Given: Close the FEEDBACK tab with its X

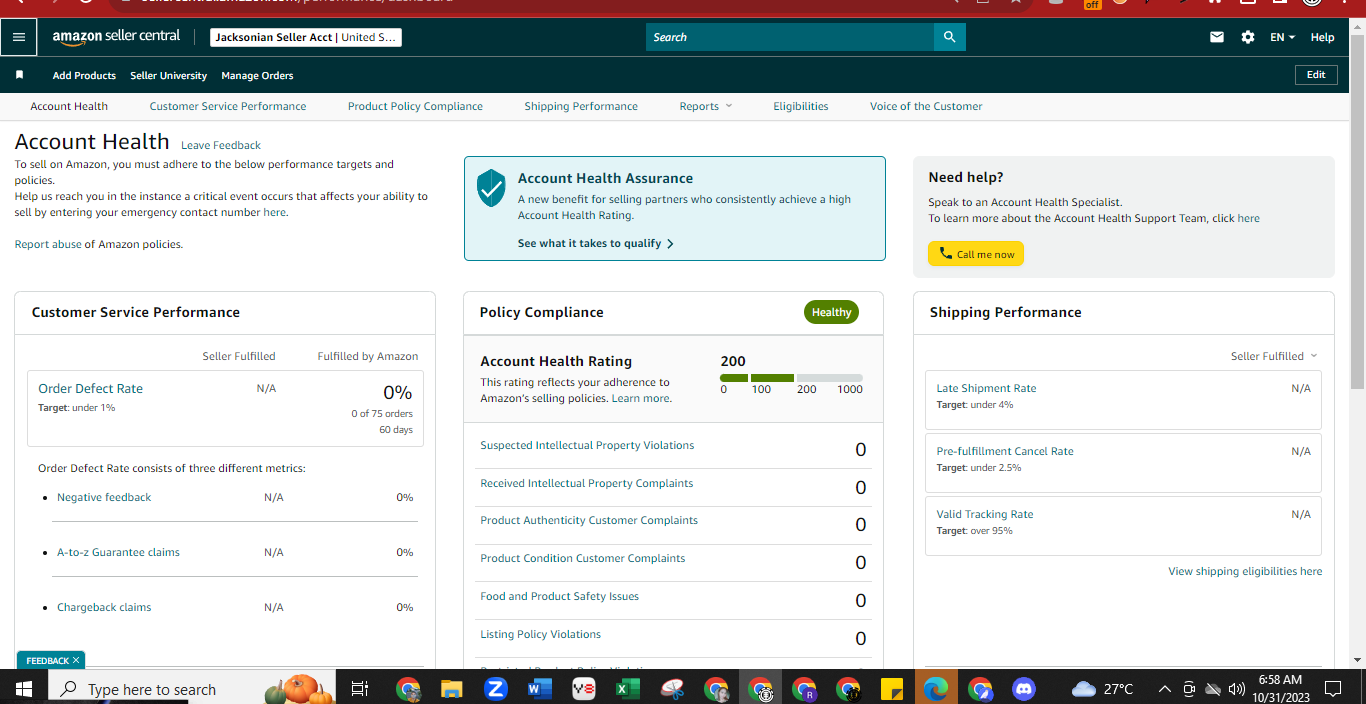Looking at the screenshot, I should pyautogui.click(x=76, y=660).
